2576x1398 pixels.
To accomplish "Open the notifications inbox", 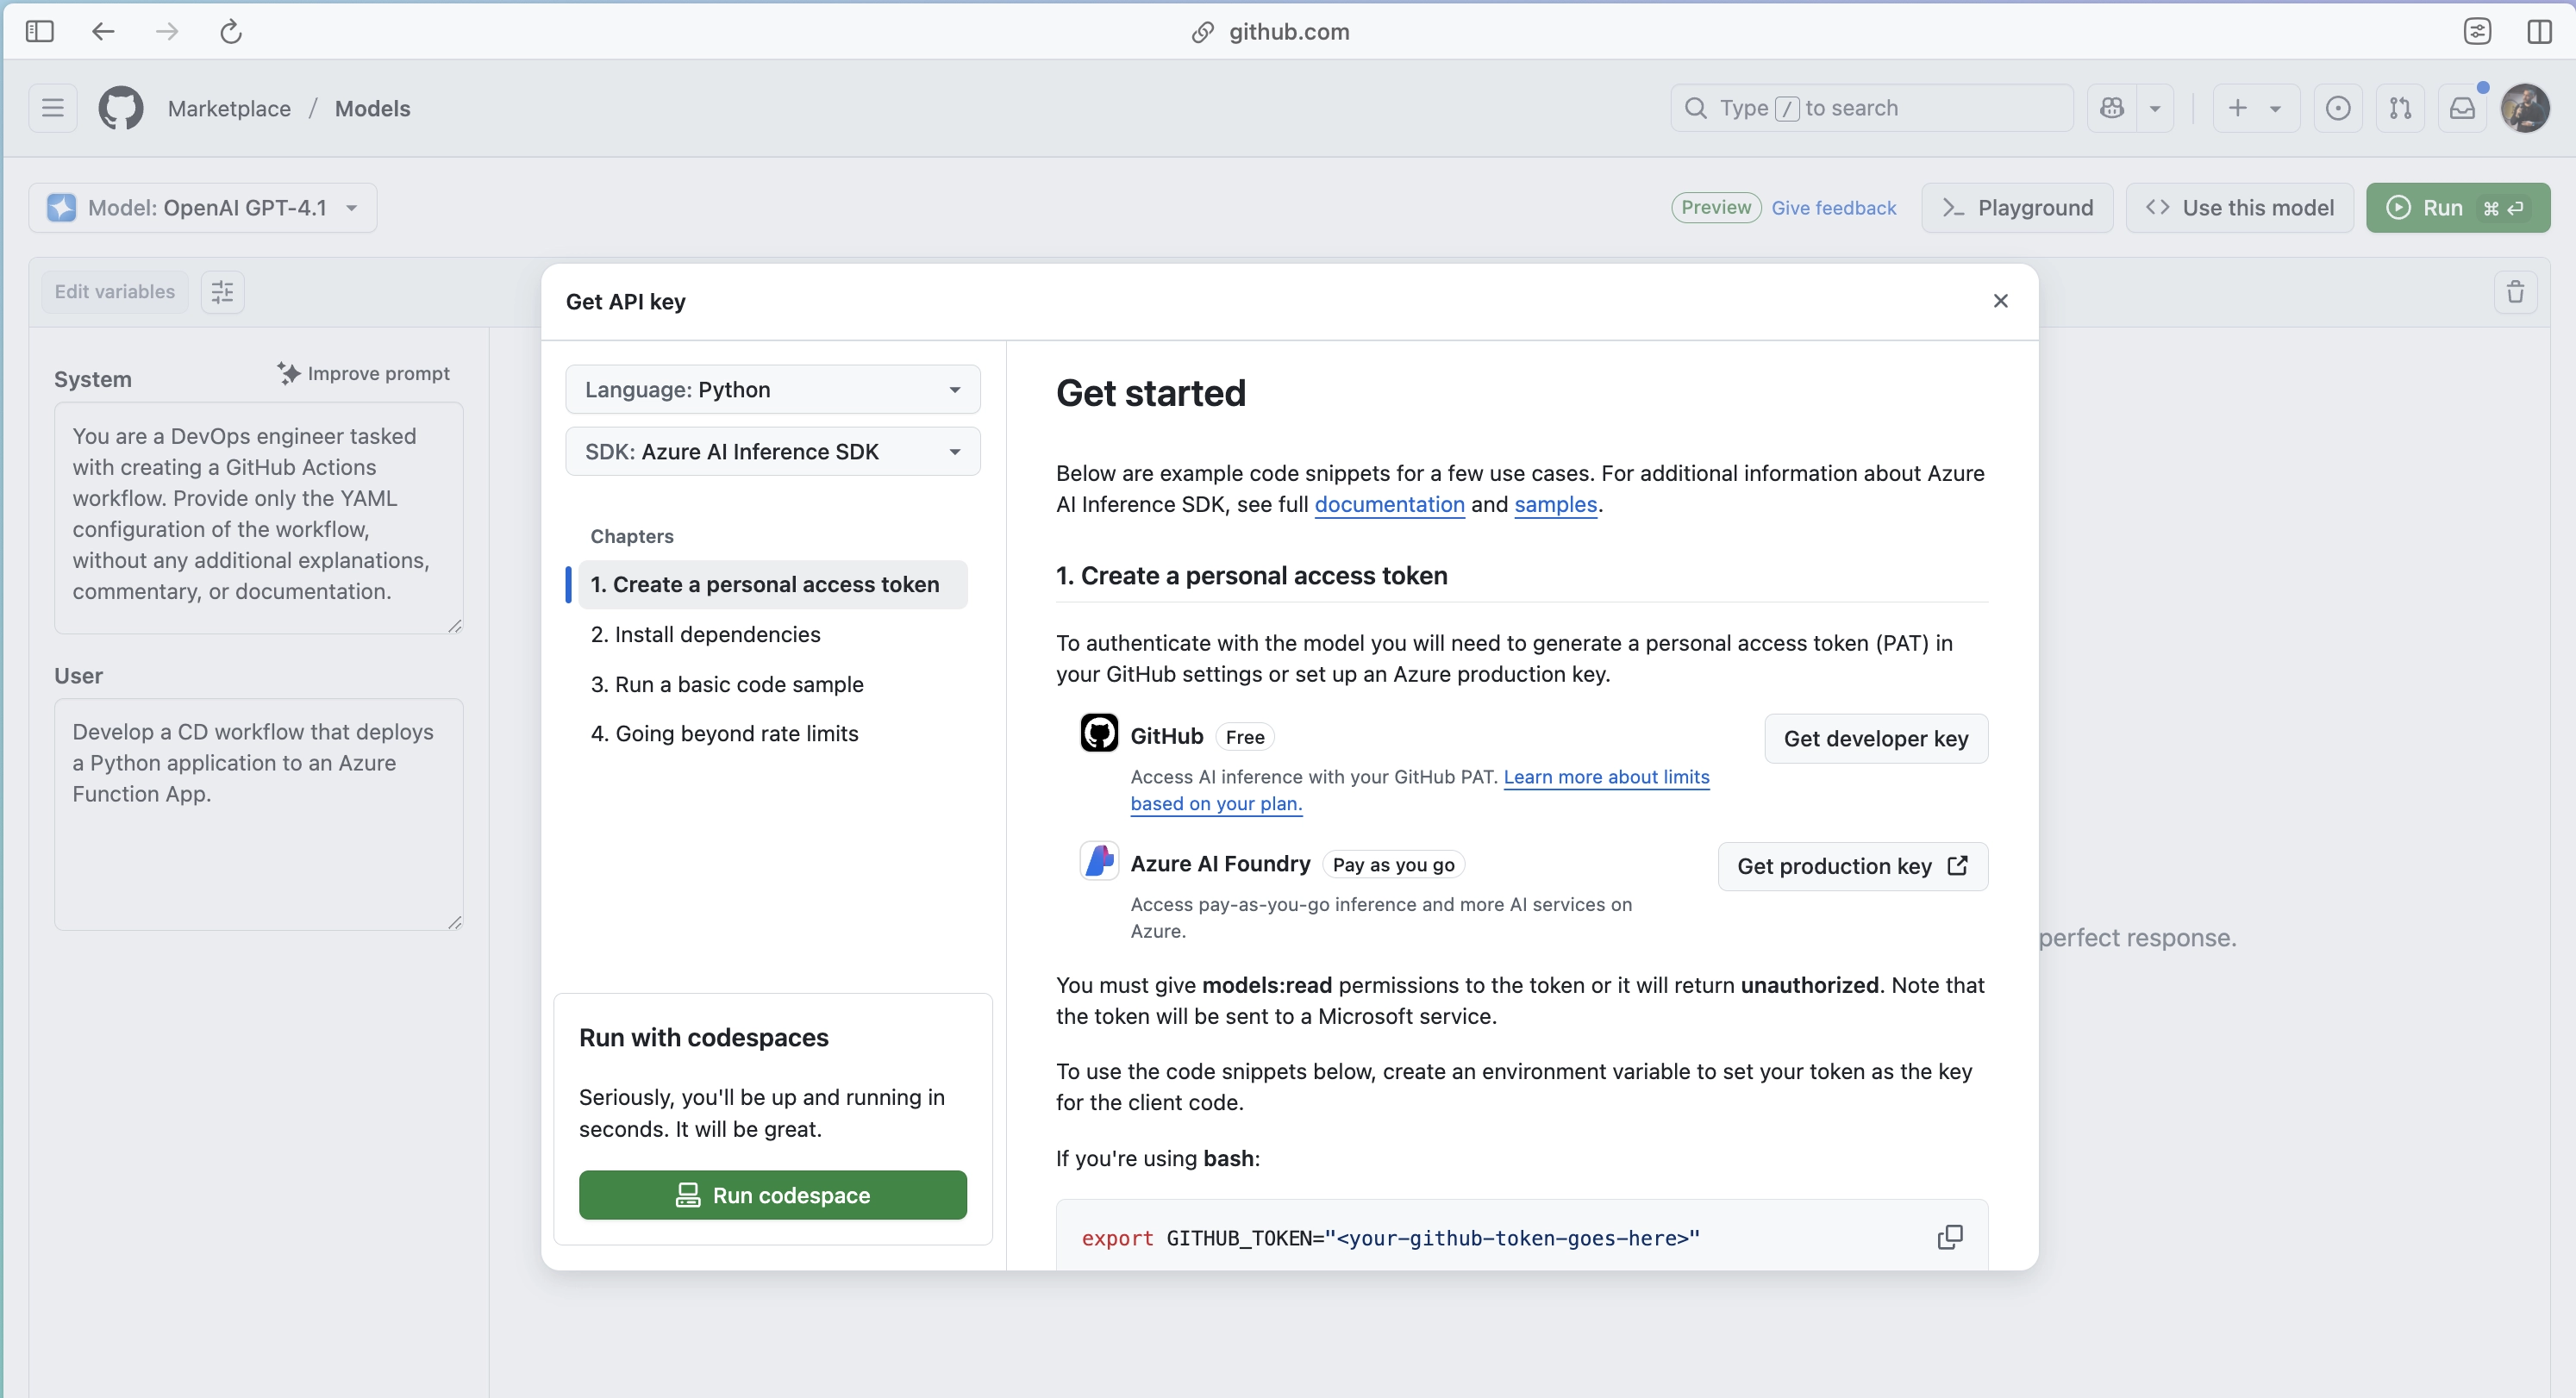I will pyautogui.click(x=2462, y=108).
